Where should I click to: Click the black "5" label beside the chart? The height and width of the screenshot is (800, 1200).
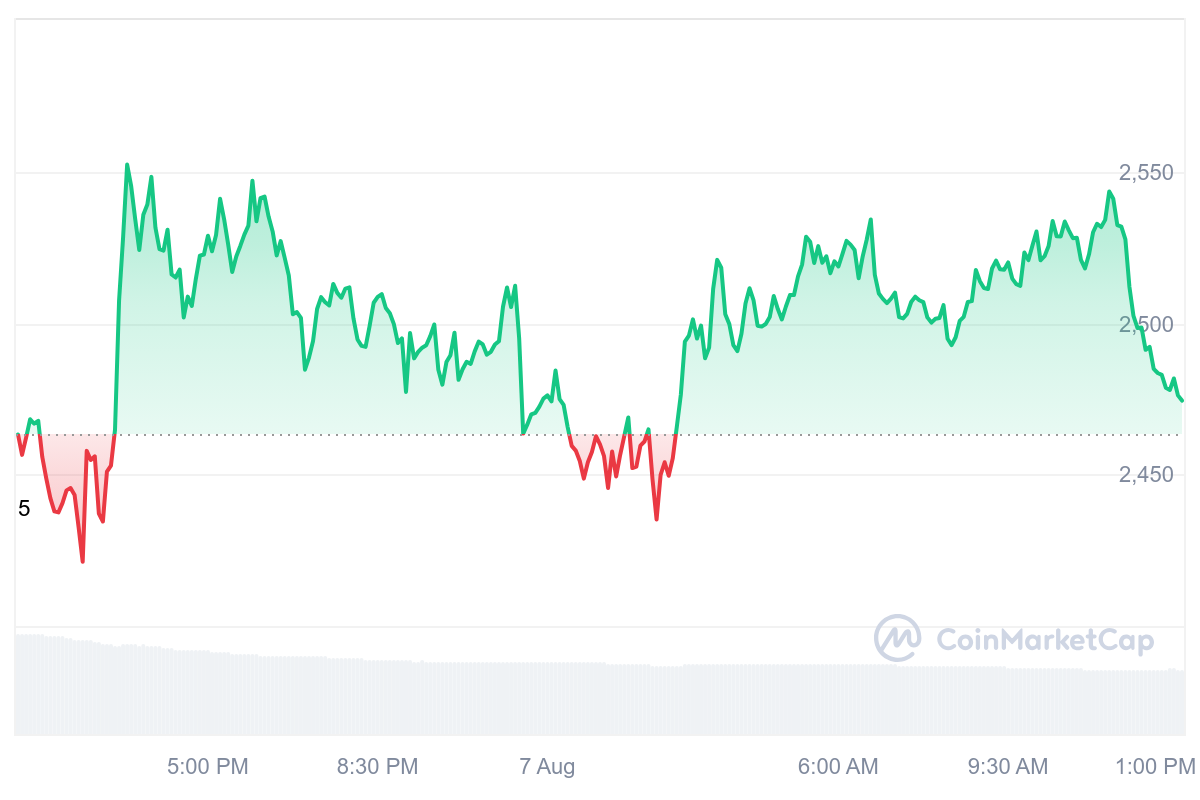pos(24,509)
